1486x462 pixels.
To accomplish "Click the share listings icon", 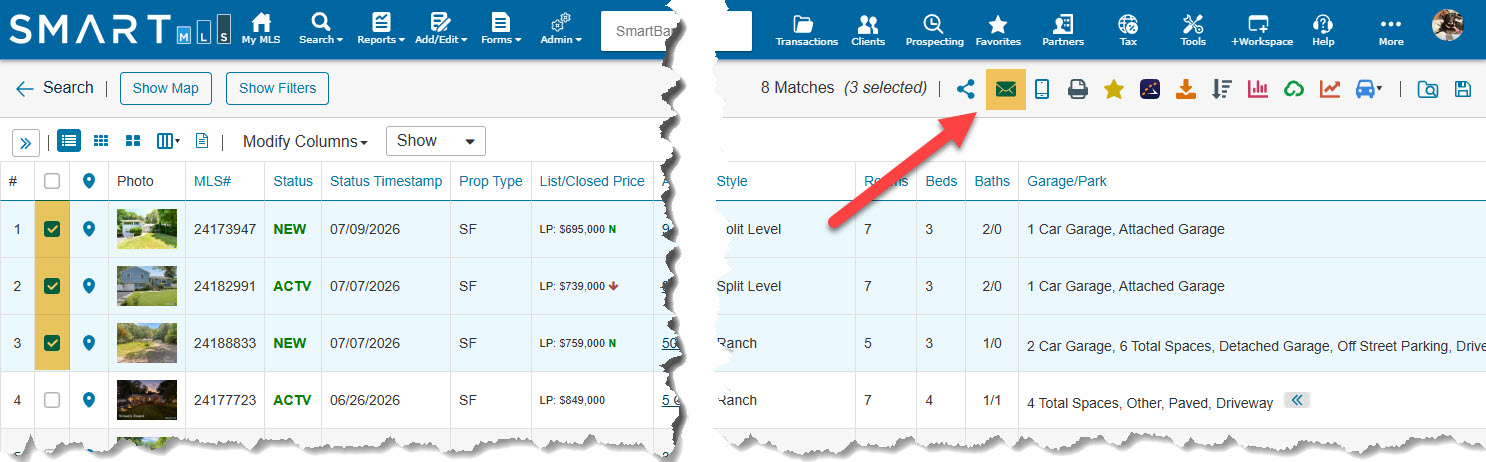I will [x=965, y=89].
